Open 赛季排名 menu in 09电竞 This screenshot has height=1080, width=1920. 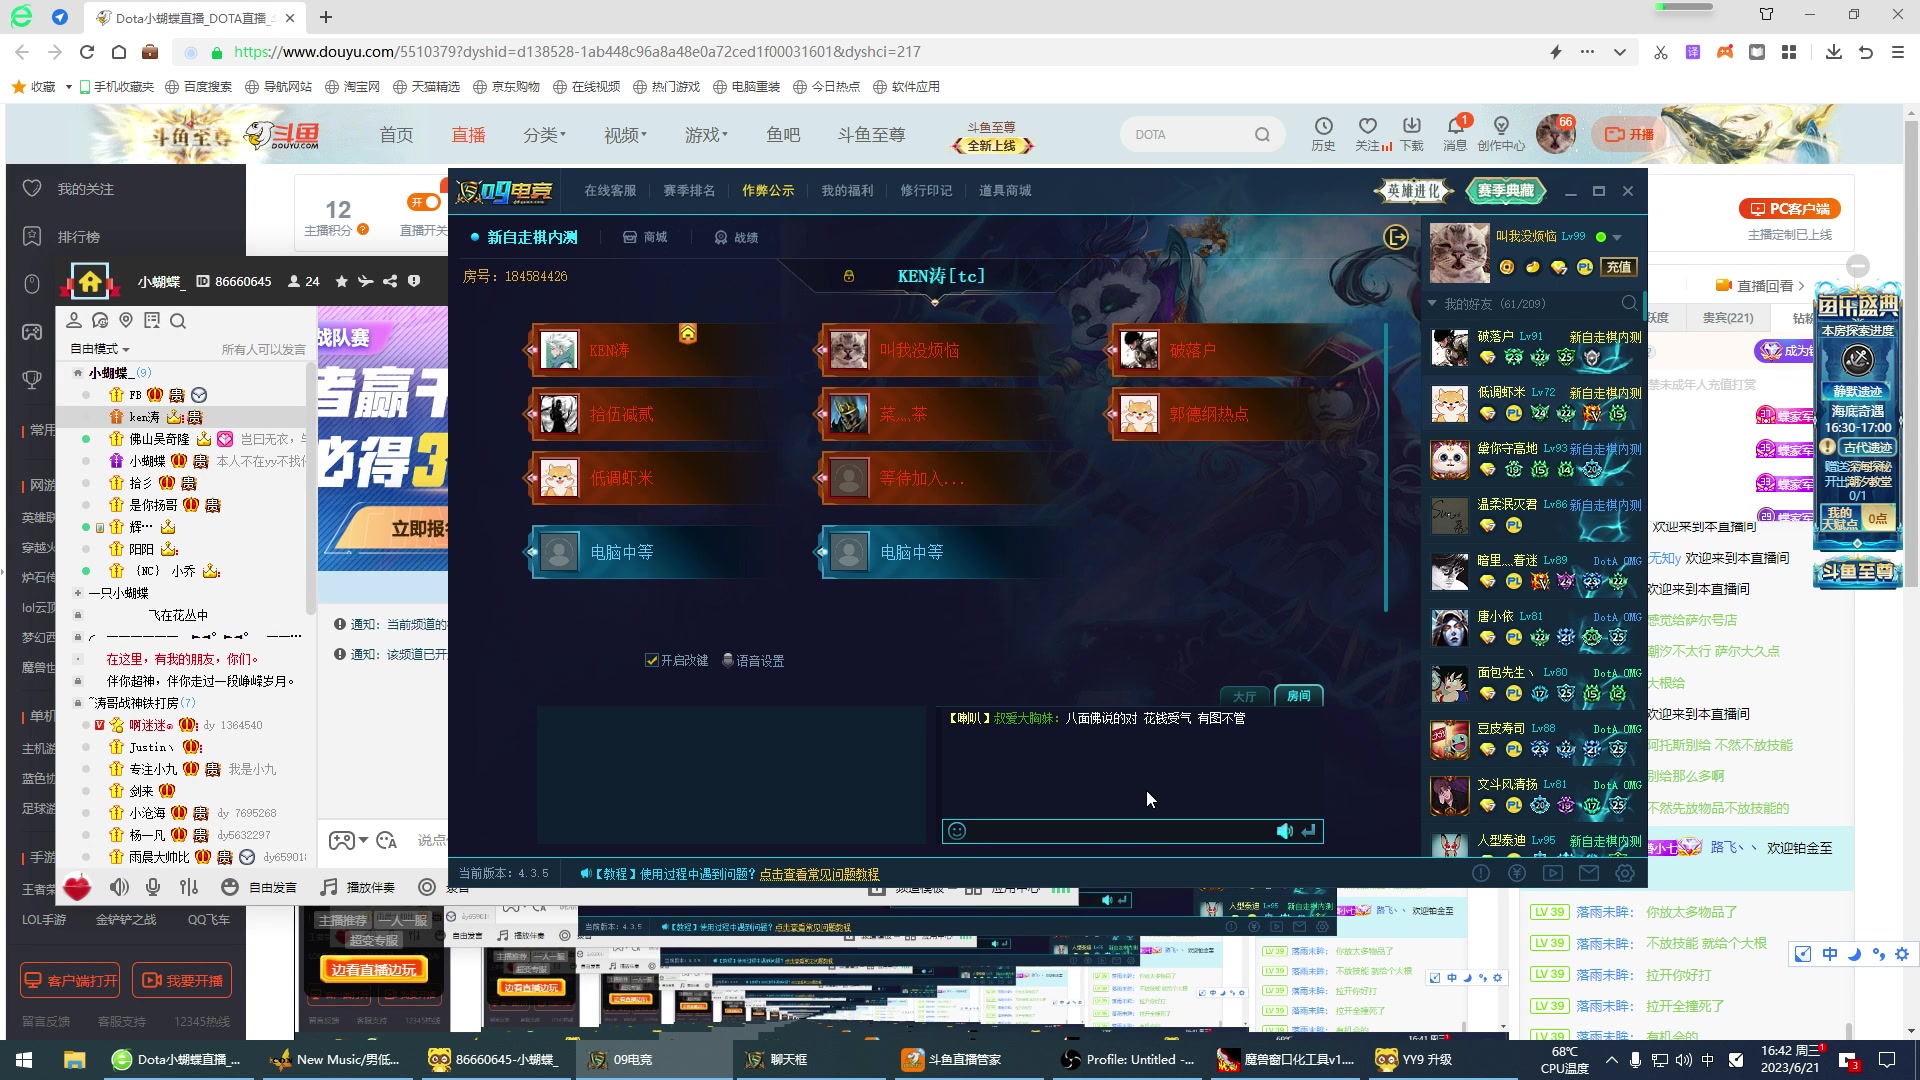tap(689, 190)
